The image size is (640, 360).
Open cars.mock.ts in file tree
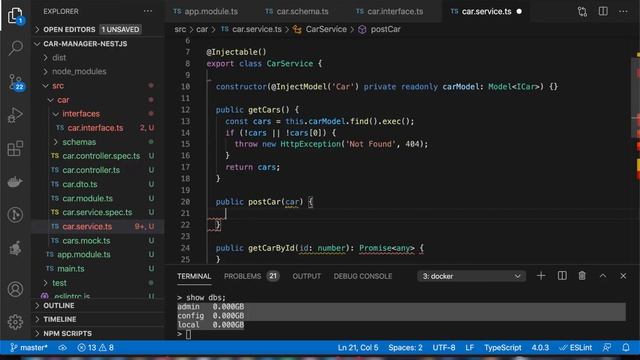[98, 241]
